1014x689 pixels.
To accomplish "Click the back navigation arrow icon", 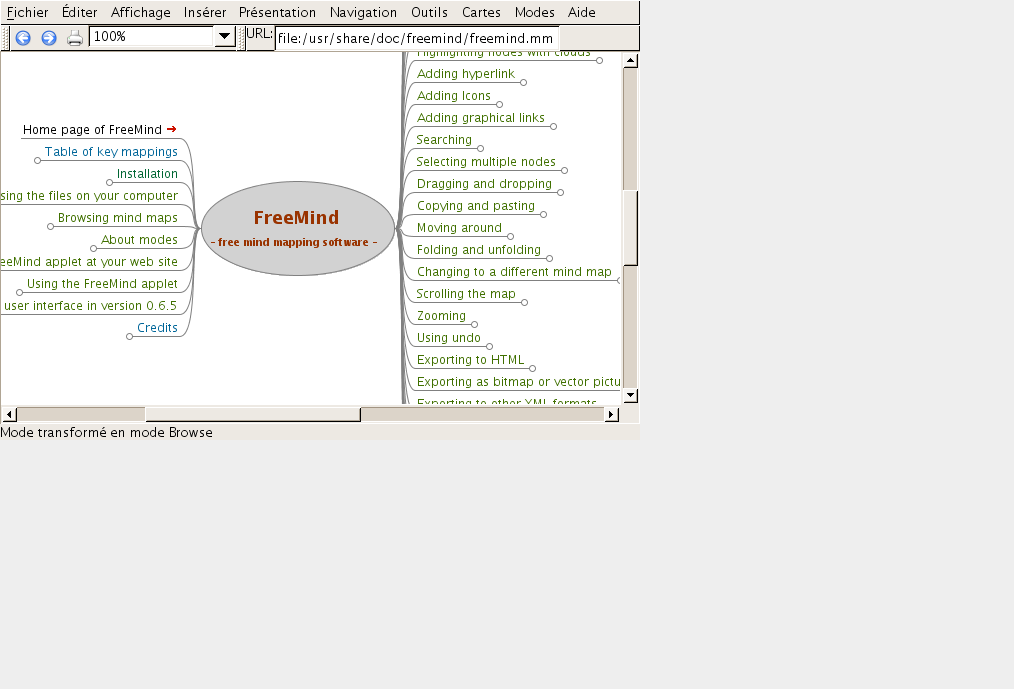I will pyautogui.click(x=23, y=38).
